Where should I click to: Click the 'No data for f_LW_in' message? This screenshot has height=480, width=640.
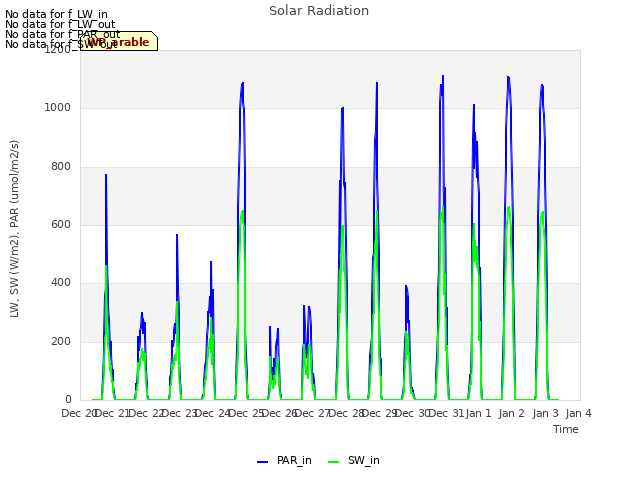(56, 14)
